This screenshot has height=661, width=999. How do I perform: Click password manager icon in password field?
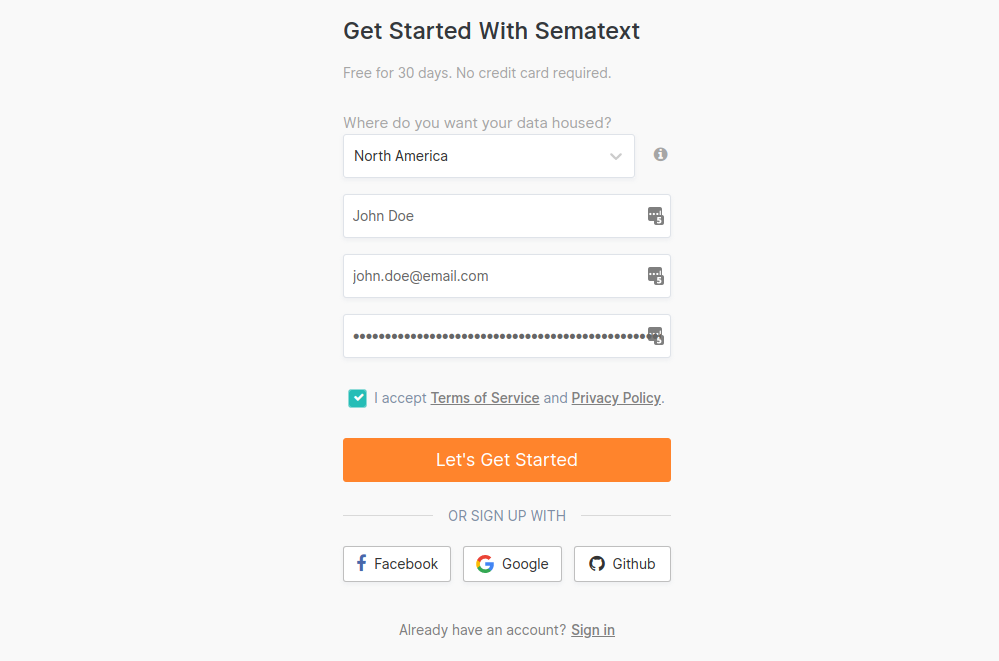point(656,336)
